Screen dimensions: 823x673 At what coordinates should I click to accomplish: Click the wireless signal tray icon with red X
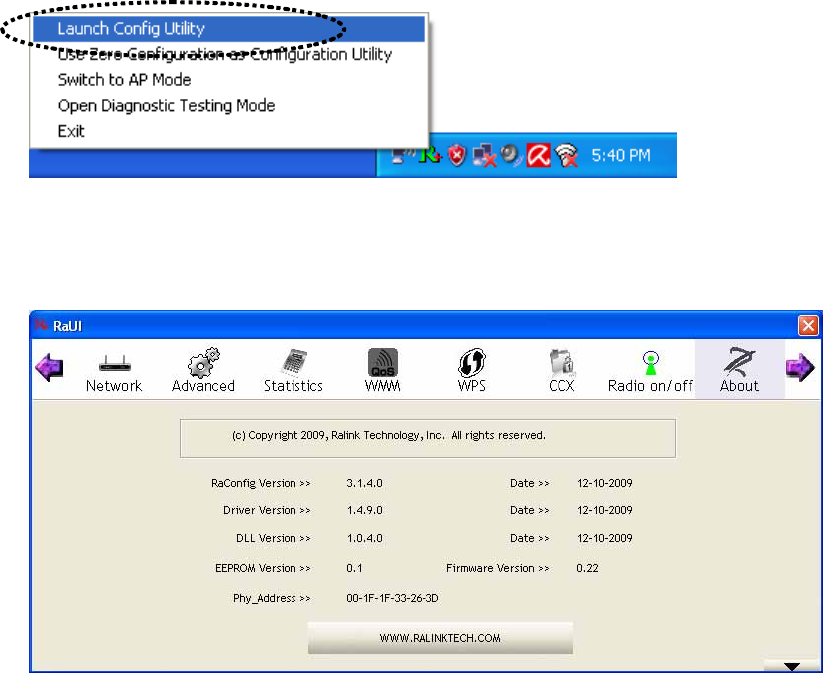click(566, 156)
